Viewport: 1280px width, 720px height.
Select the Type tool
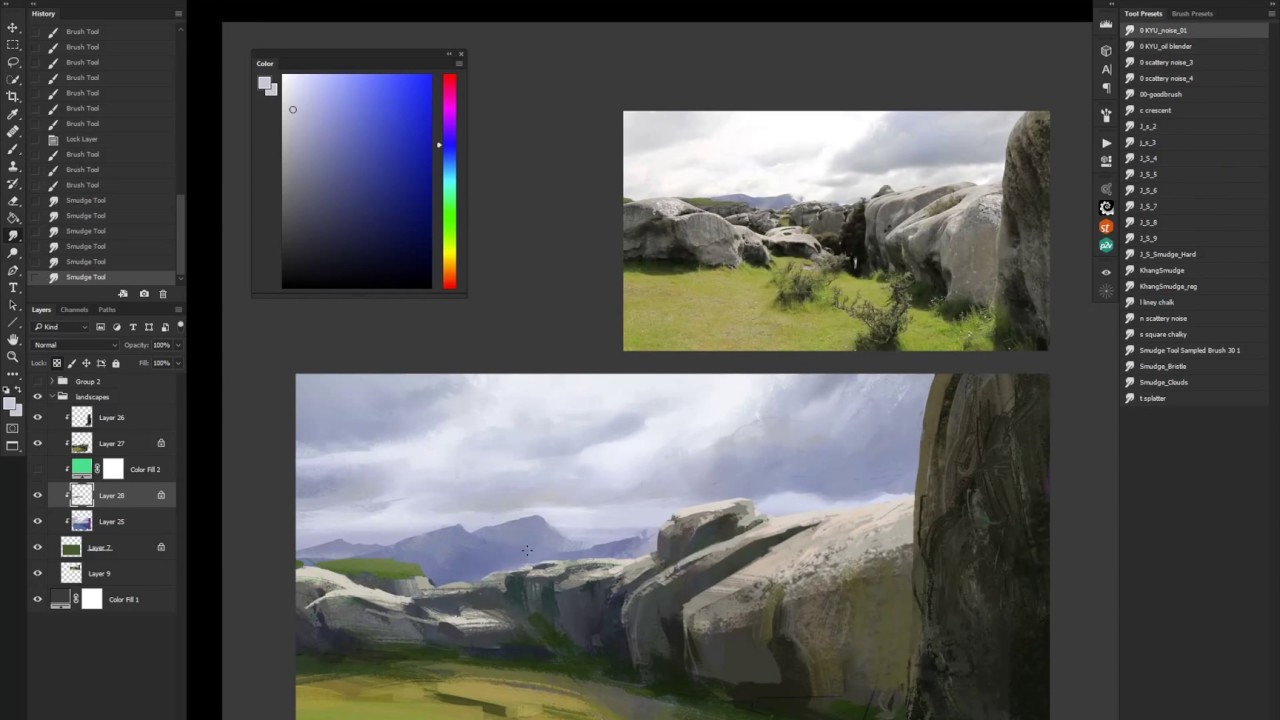tap(13, 287)
